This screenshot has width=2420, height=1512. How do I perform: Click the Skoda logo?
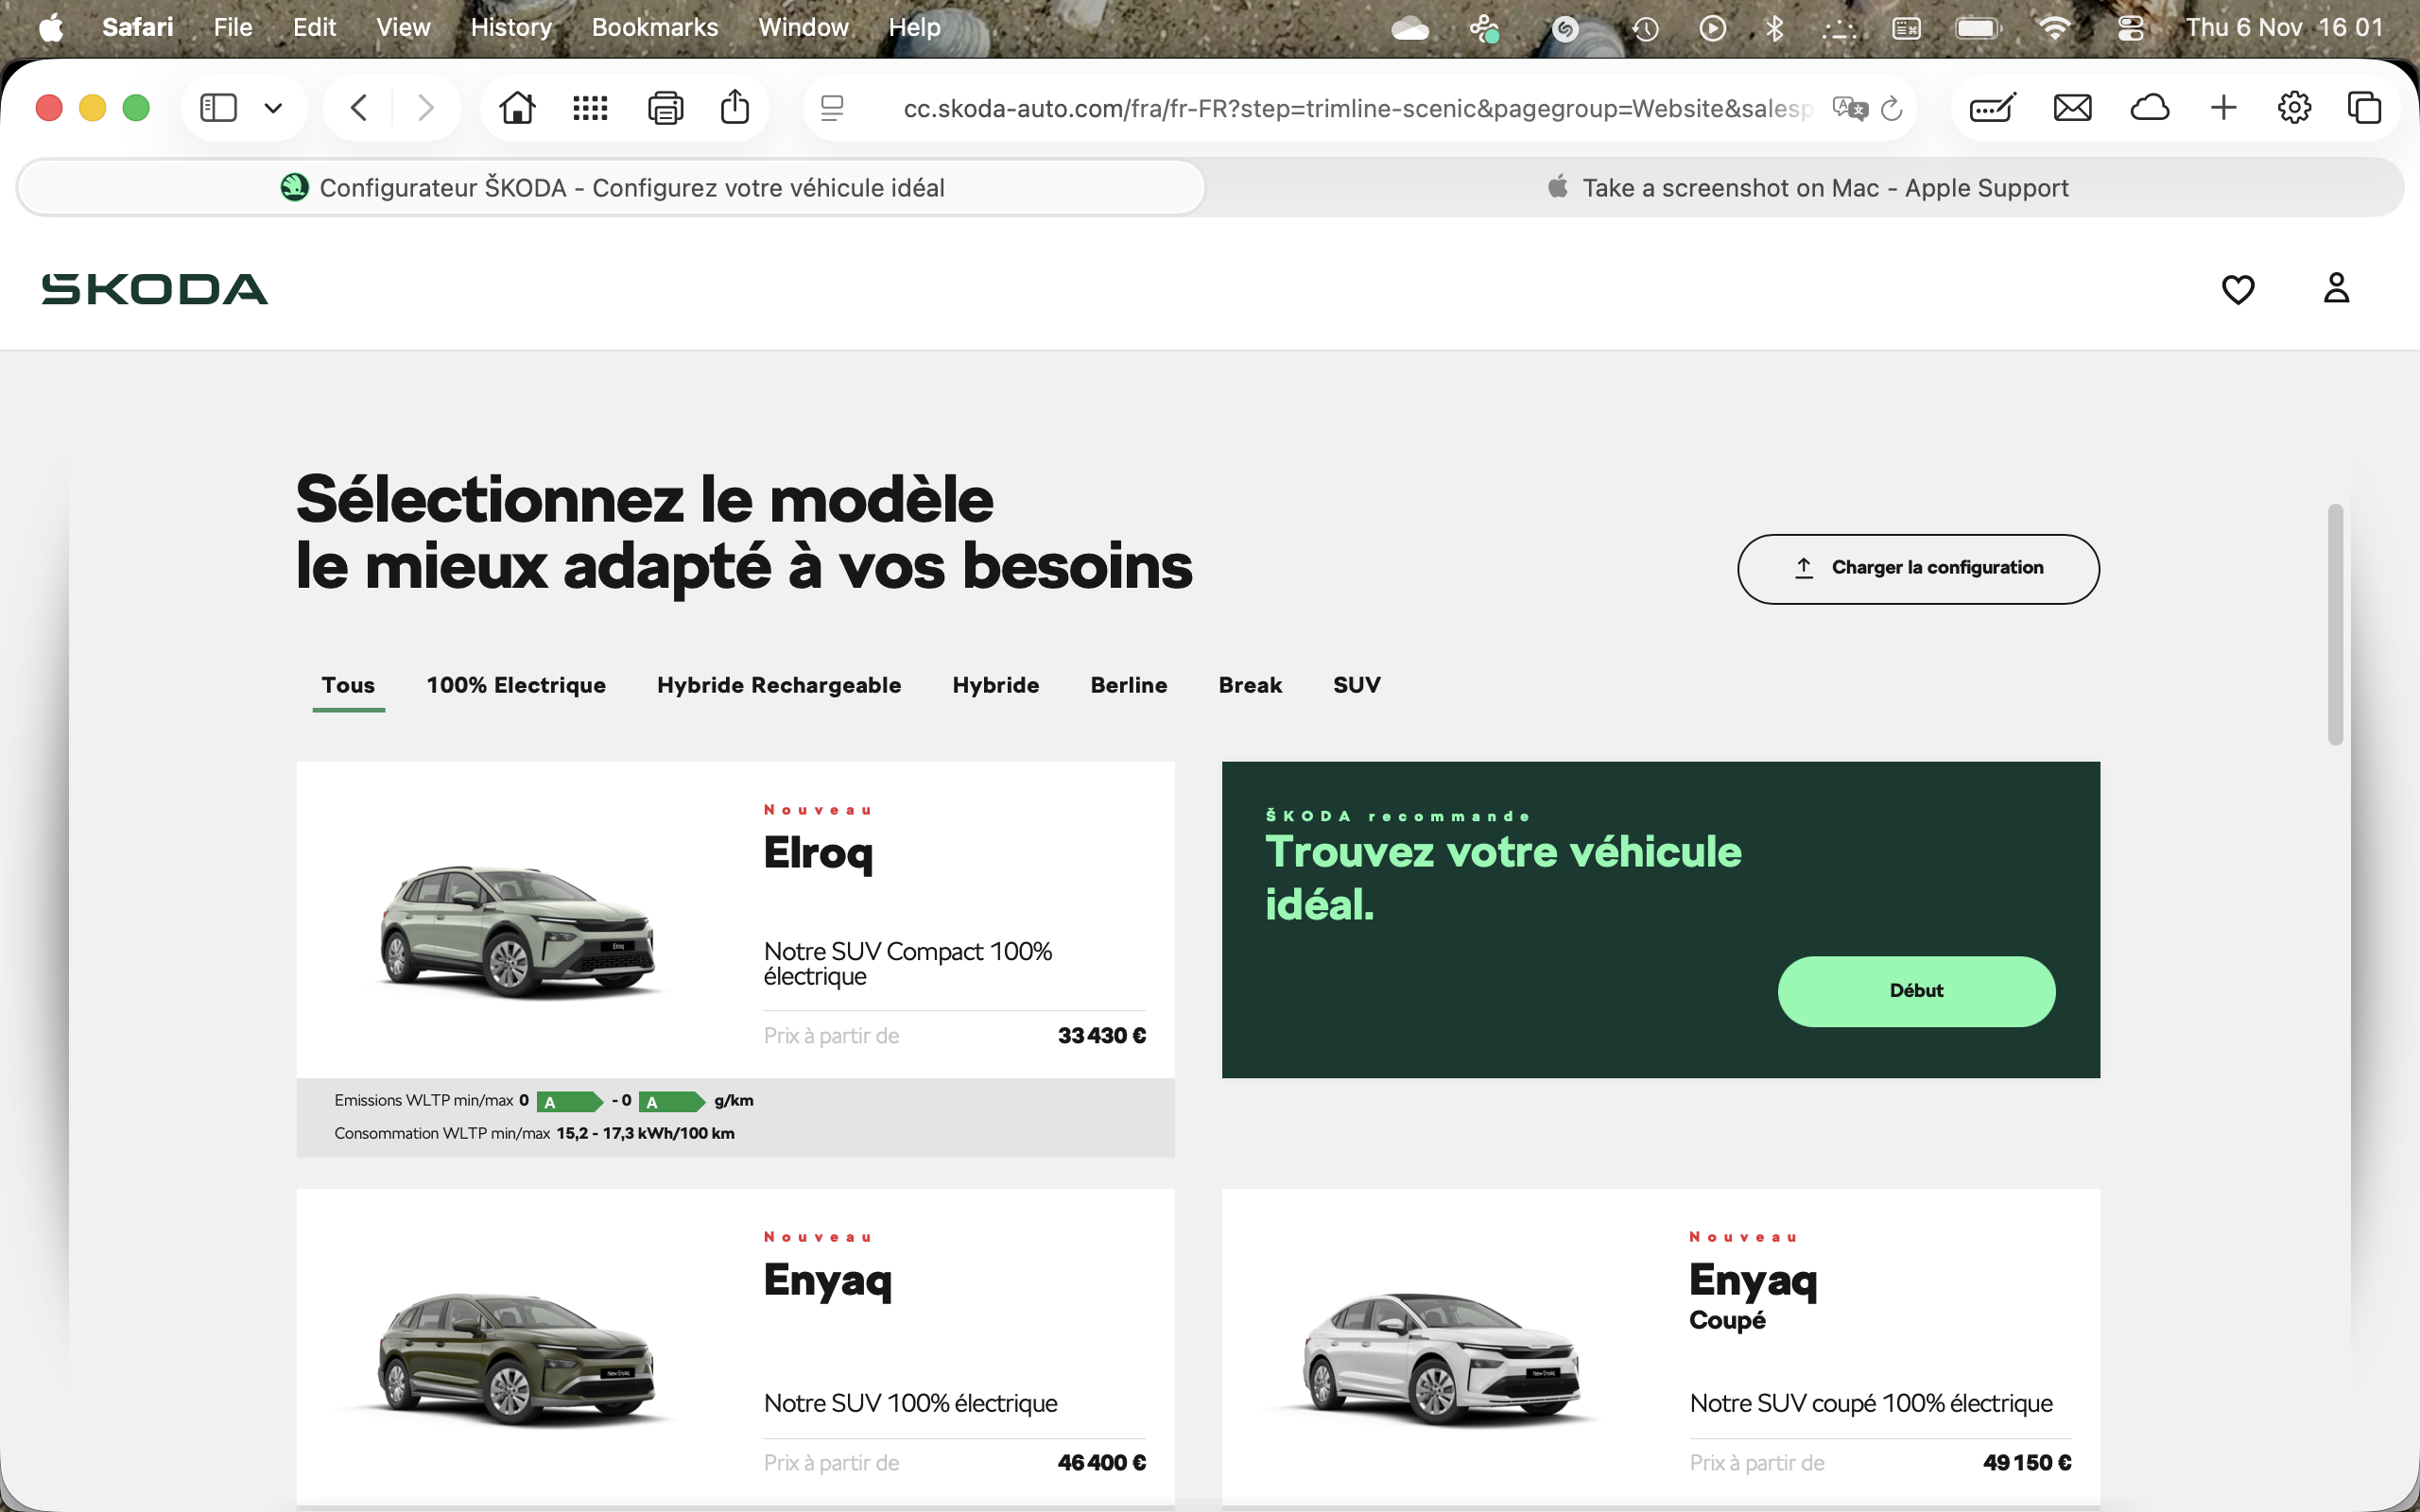pyautogui.click(x=155, y=289)
